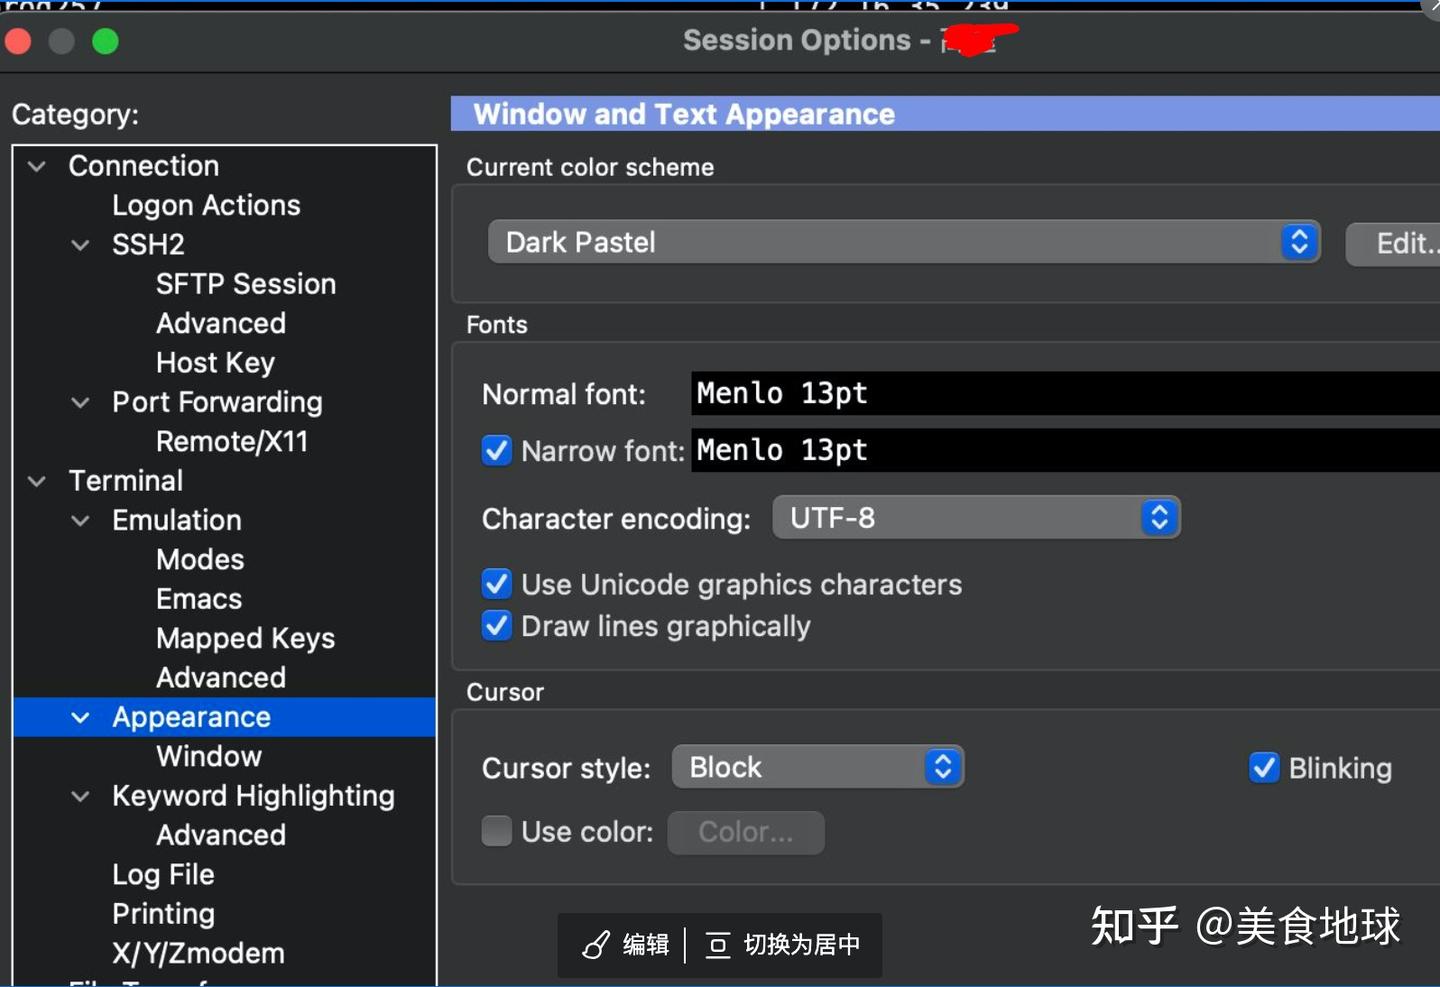Viewport: 1440px width, 987px height.
Task: Open the Cursor style dropdown
Action: [x=941, y=767]
